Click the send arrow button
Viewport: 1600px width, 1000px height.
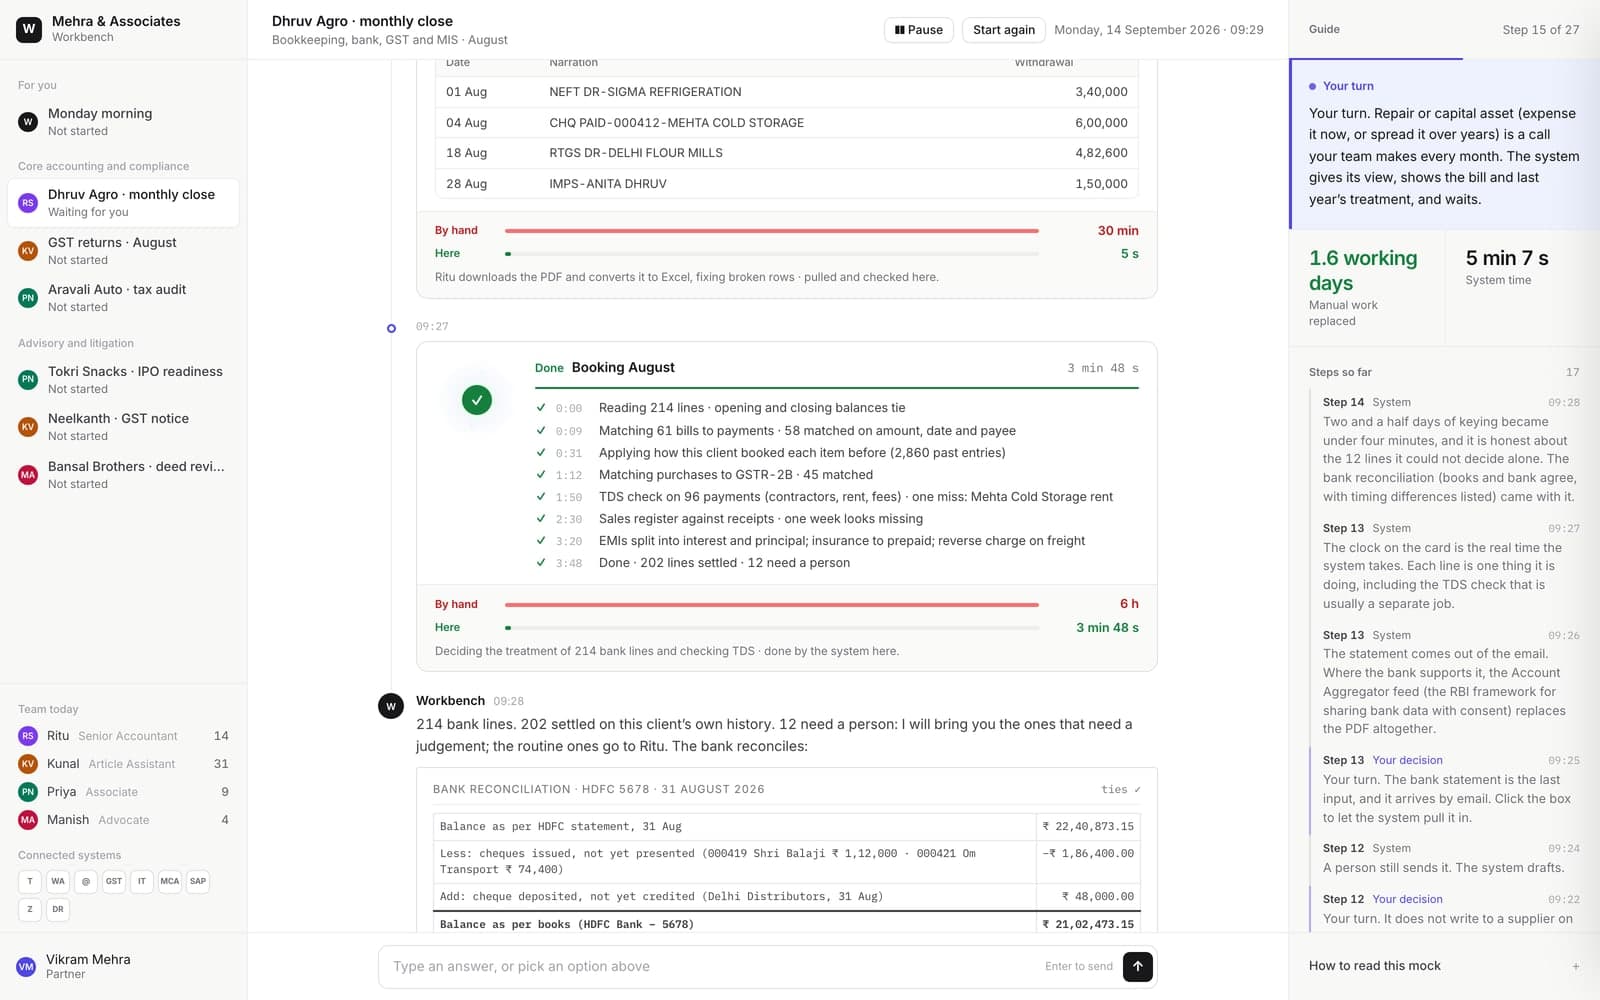1137,966
